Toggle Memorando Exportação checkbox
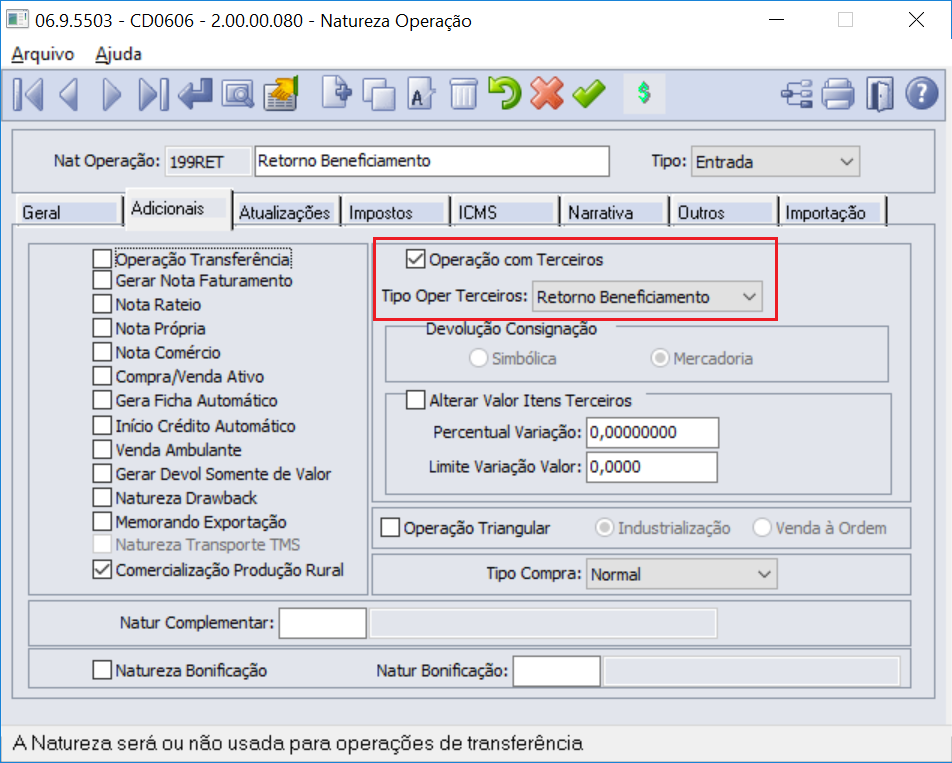952x763 pixels. tap(102, 522)
